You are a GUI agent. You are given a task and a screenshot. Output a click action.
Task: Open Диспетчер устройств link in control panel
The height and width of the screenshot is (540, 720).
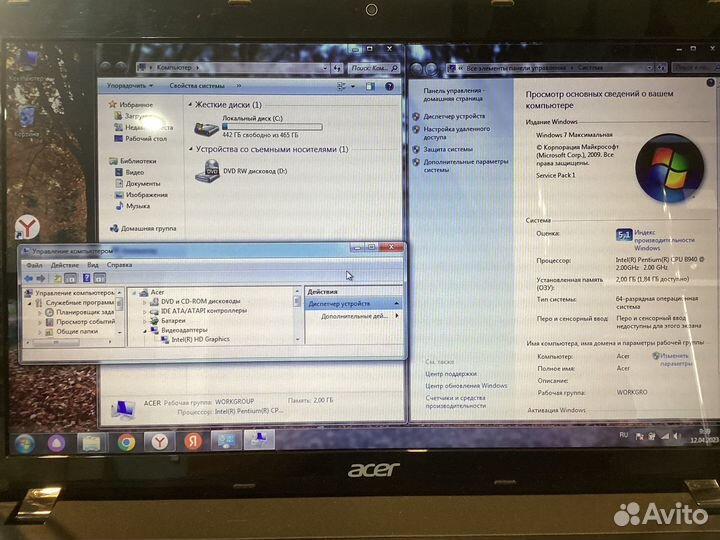click(454, 116)
